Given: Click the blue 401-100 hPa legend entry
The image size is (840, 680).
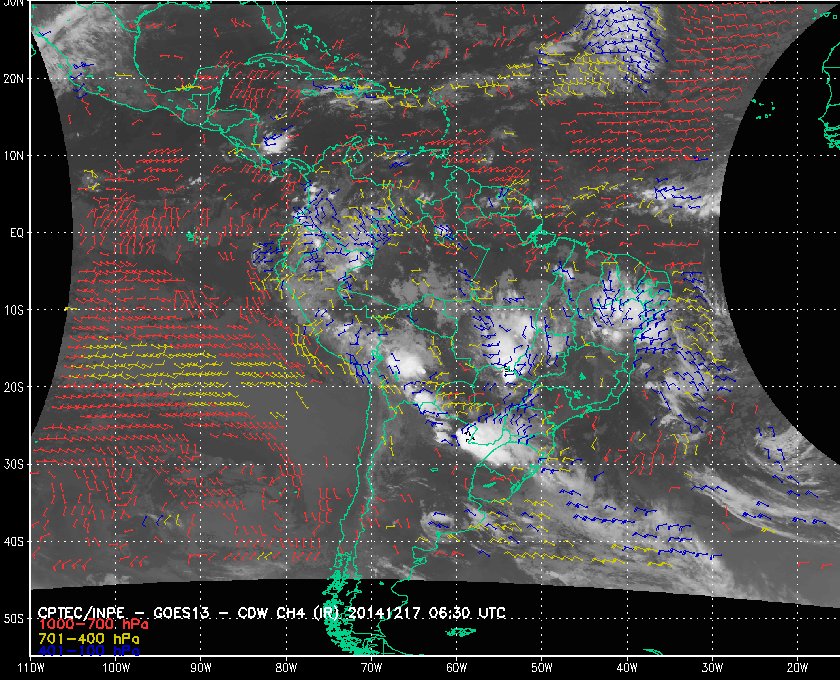Looking at the screenshot, I should point(89,651).
